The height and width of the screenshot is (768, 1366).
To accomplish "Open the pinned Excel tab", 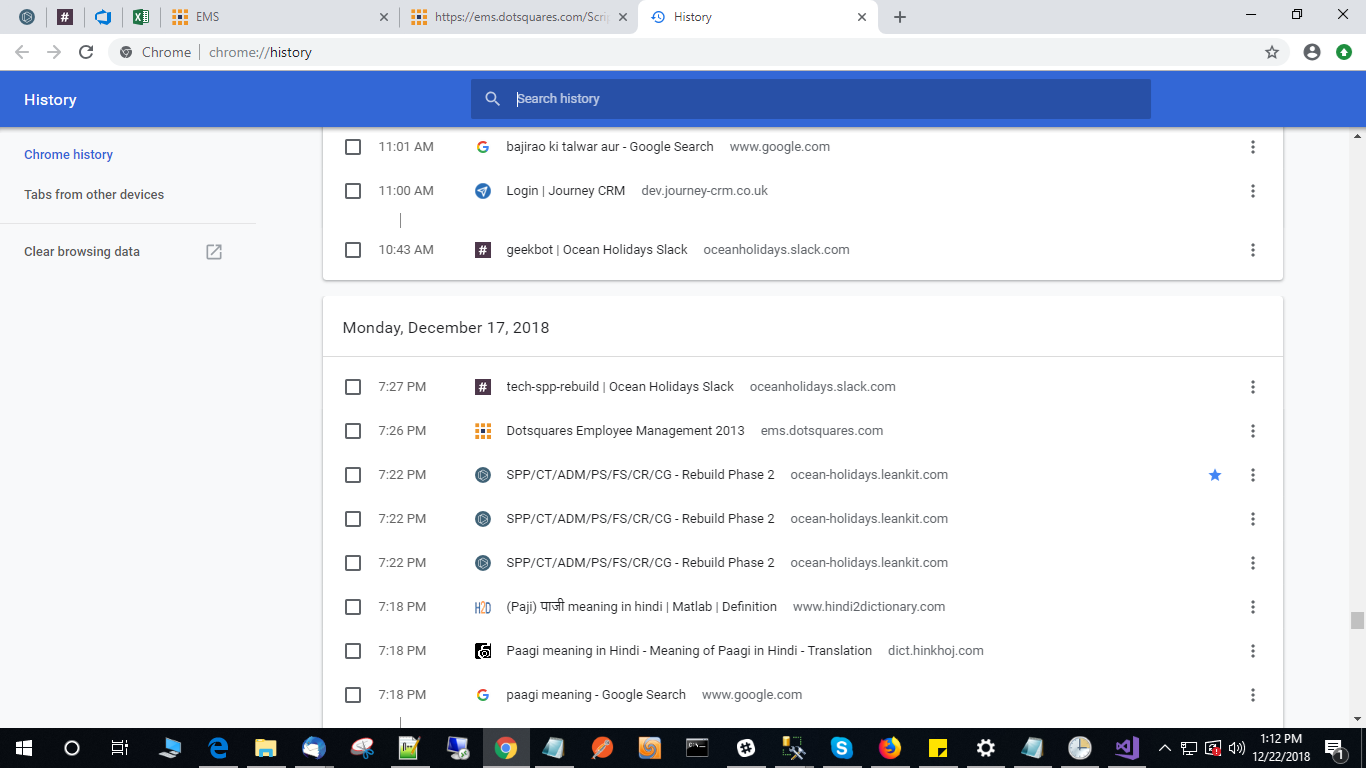I will (x=141, y=17).
